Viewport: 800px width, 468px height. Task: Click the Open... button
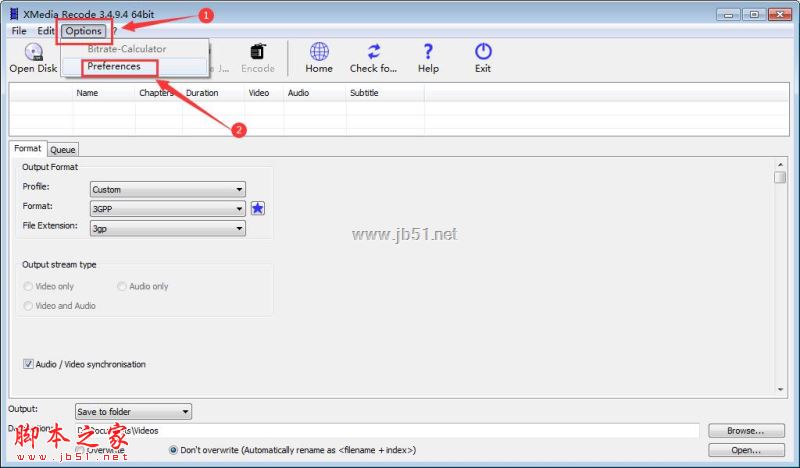[x=746, y=450]
